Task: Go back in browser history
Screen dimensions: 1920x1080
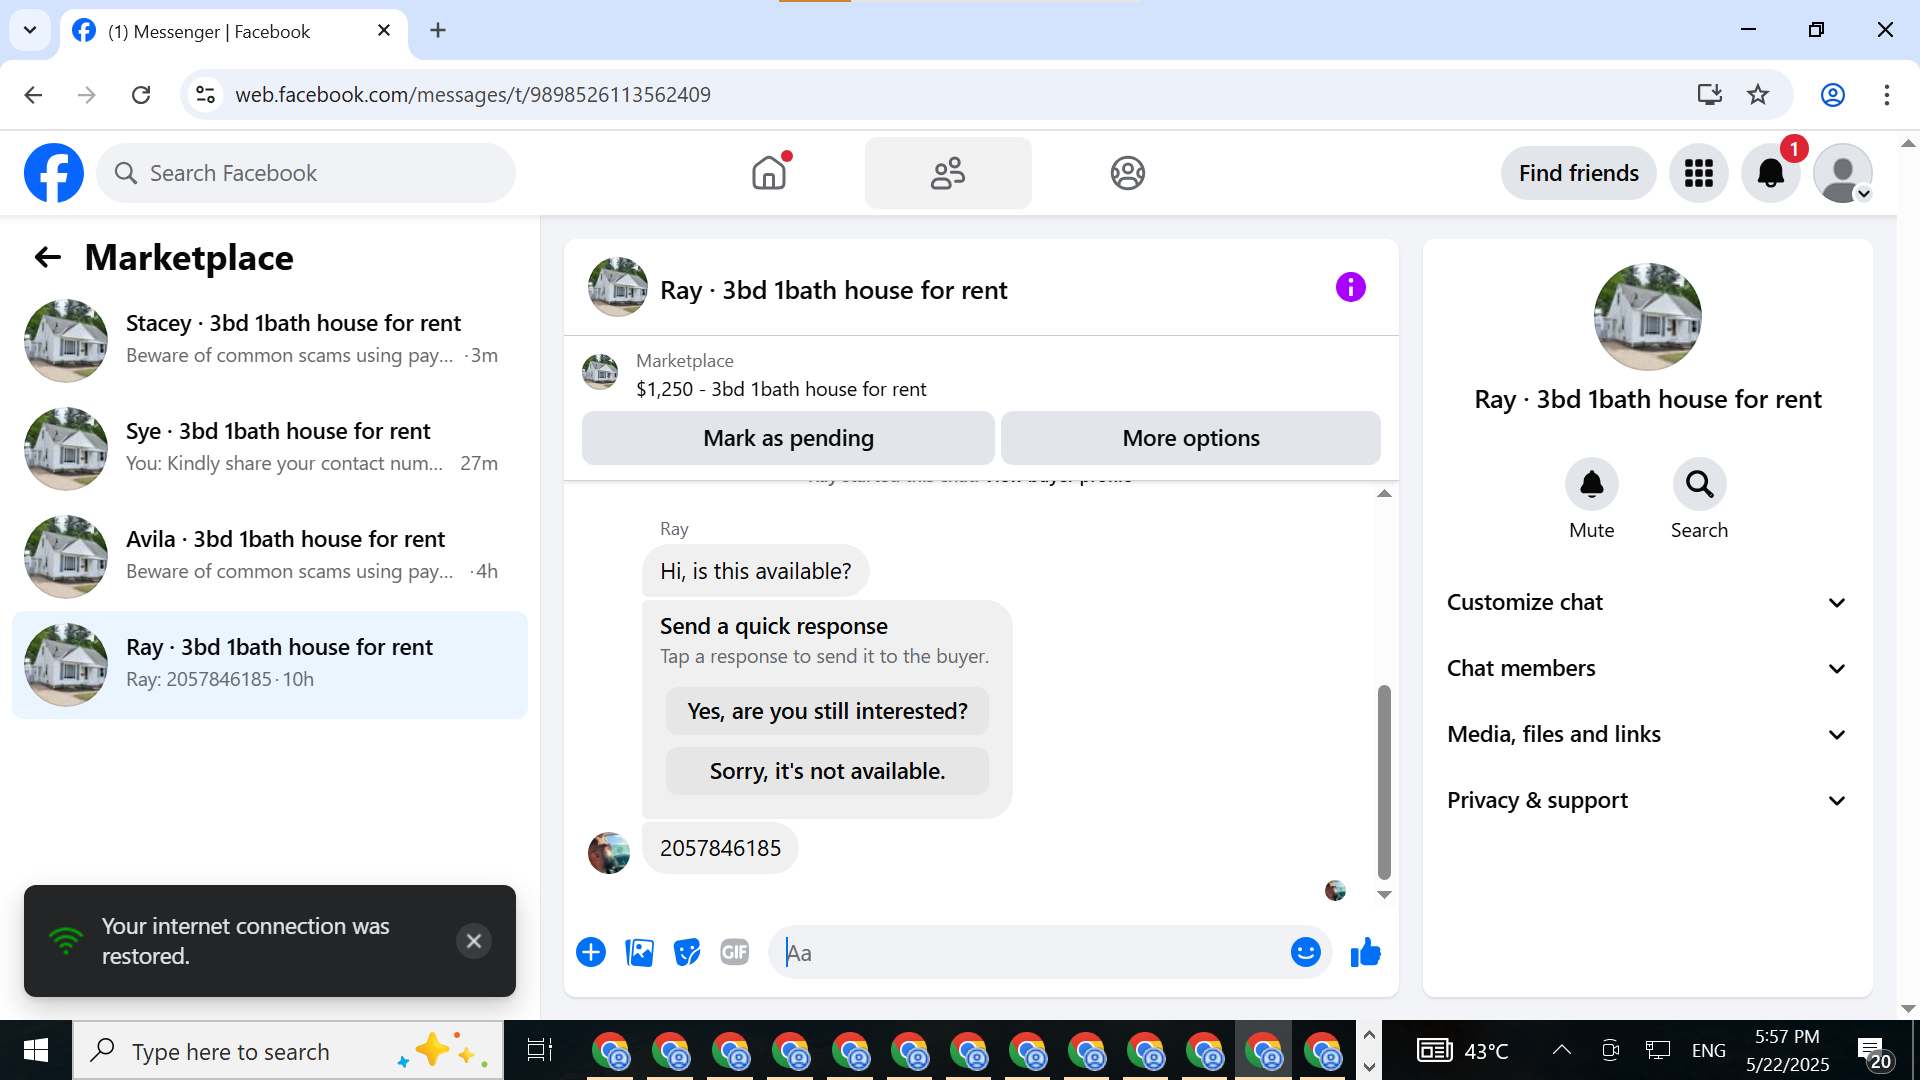Action: [x=33, y=95]
